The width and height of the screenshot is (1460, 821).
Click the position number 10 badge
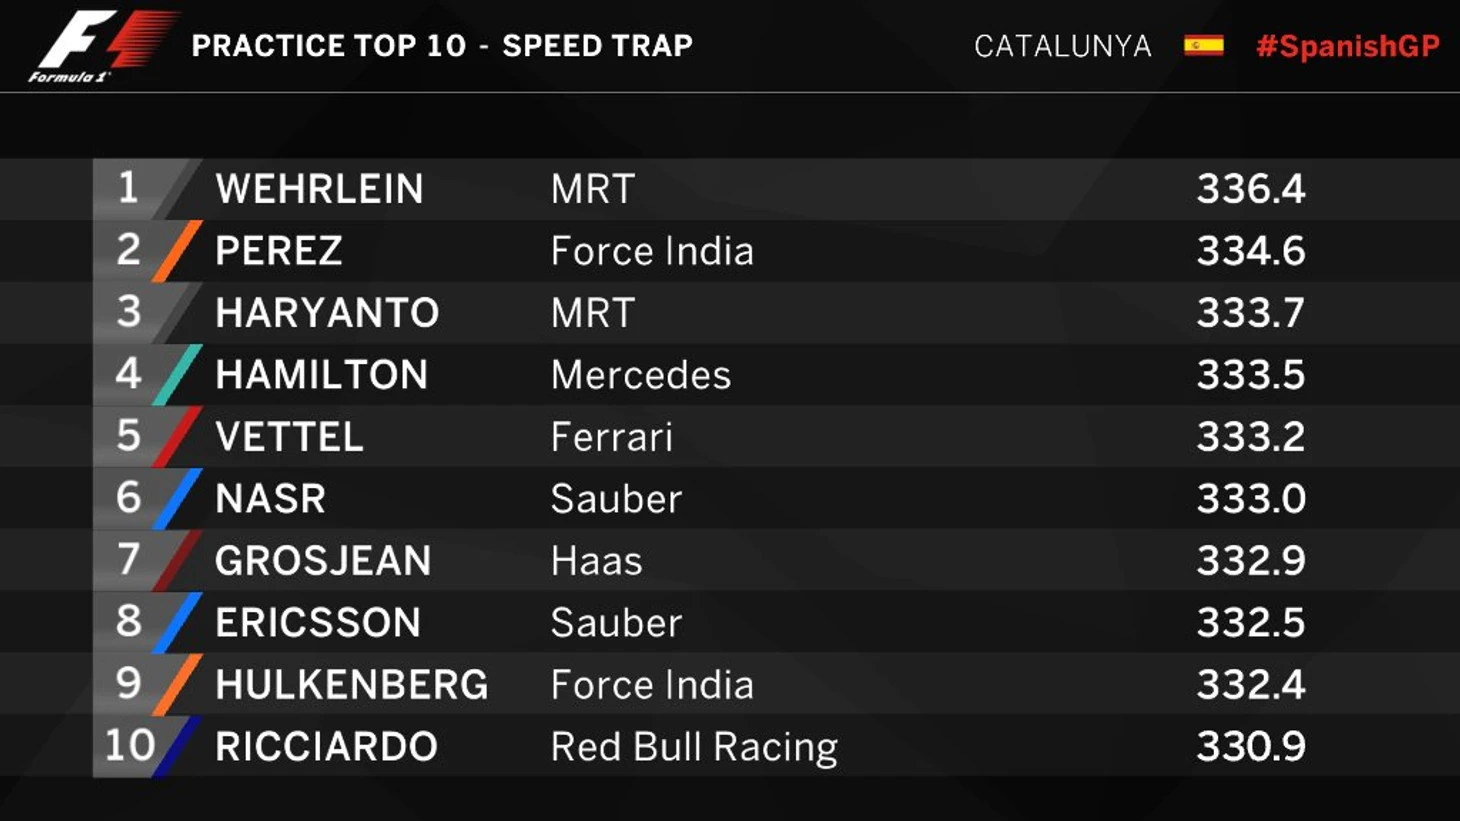(x=130, y=746)
